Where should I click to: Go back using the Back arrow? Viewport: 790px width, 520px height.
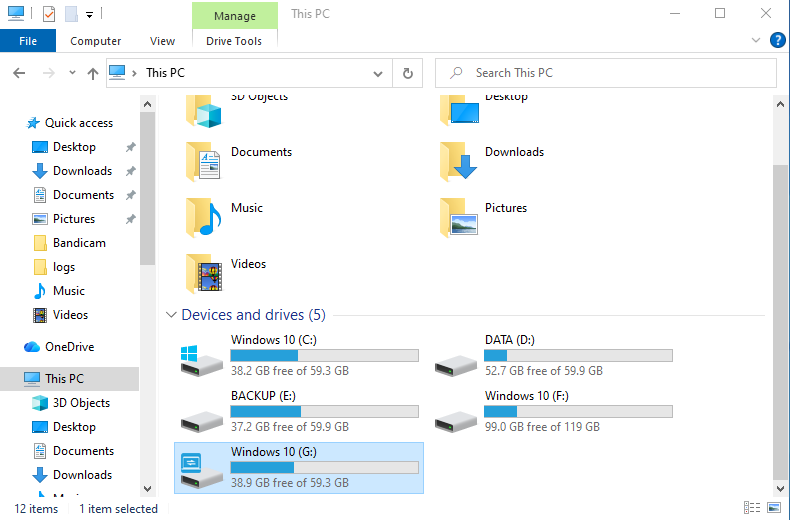coord(19,73)
